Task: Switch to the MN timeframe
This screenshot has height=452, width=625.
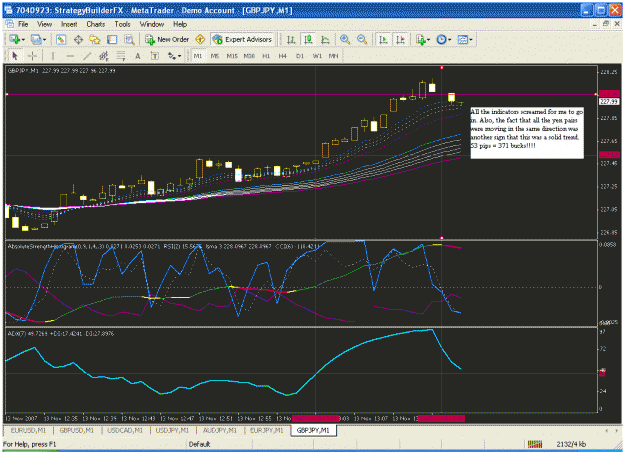Action: 333,56
